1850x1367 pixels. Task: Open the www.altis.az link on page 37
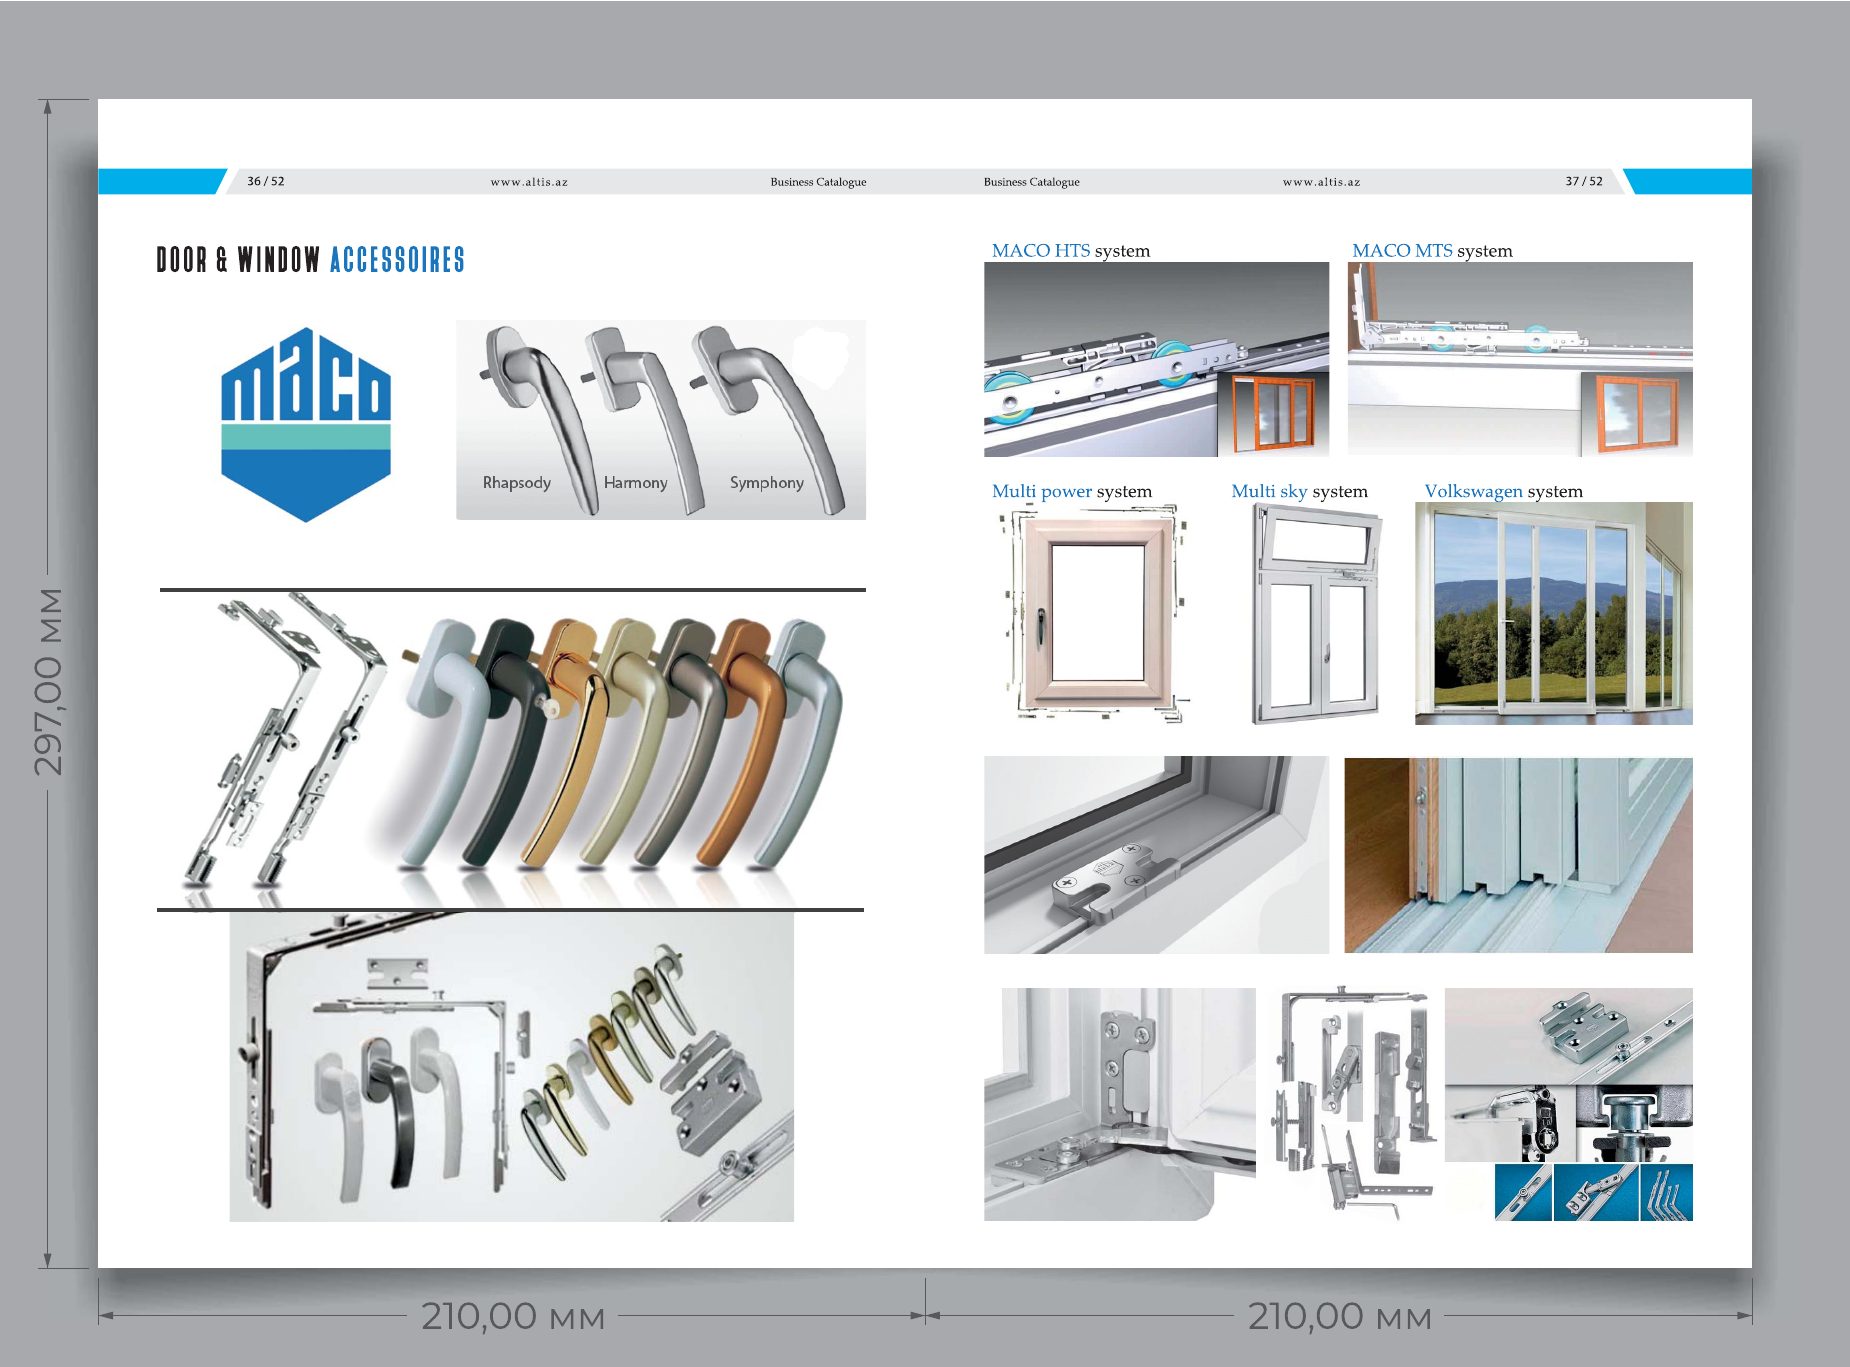(1322, 182)
